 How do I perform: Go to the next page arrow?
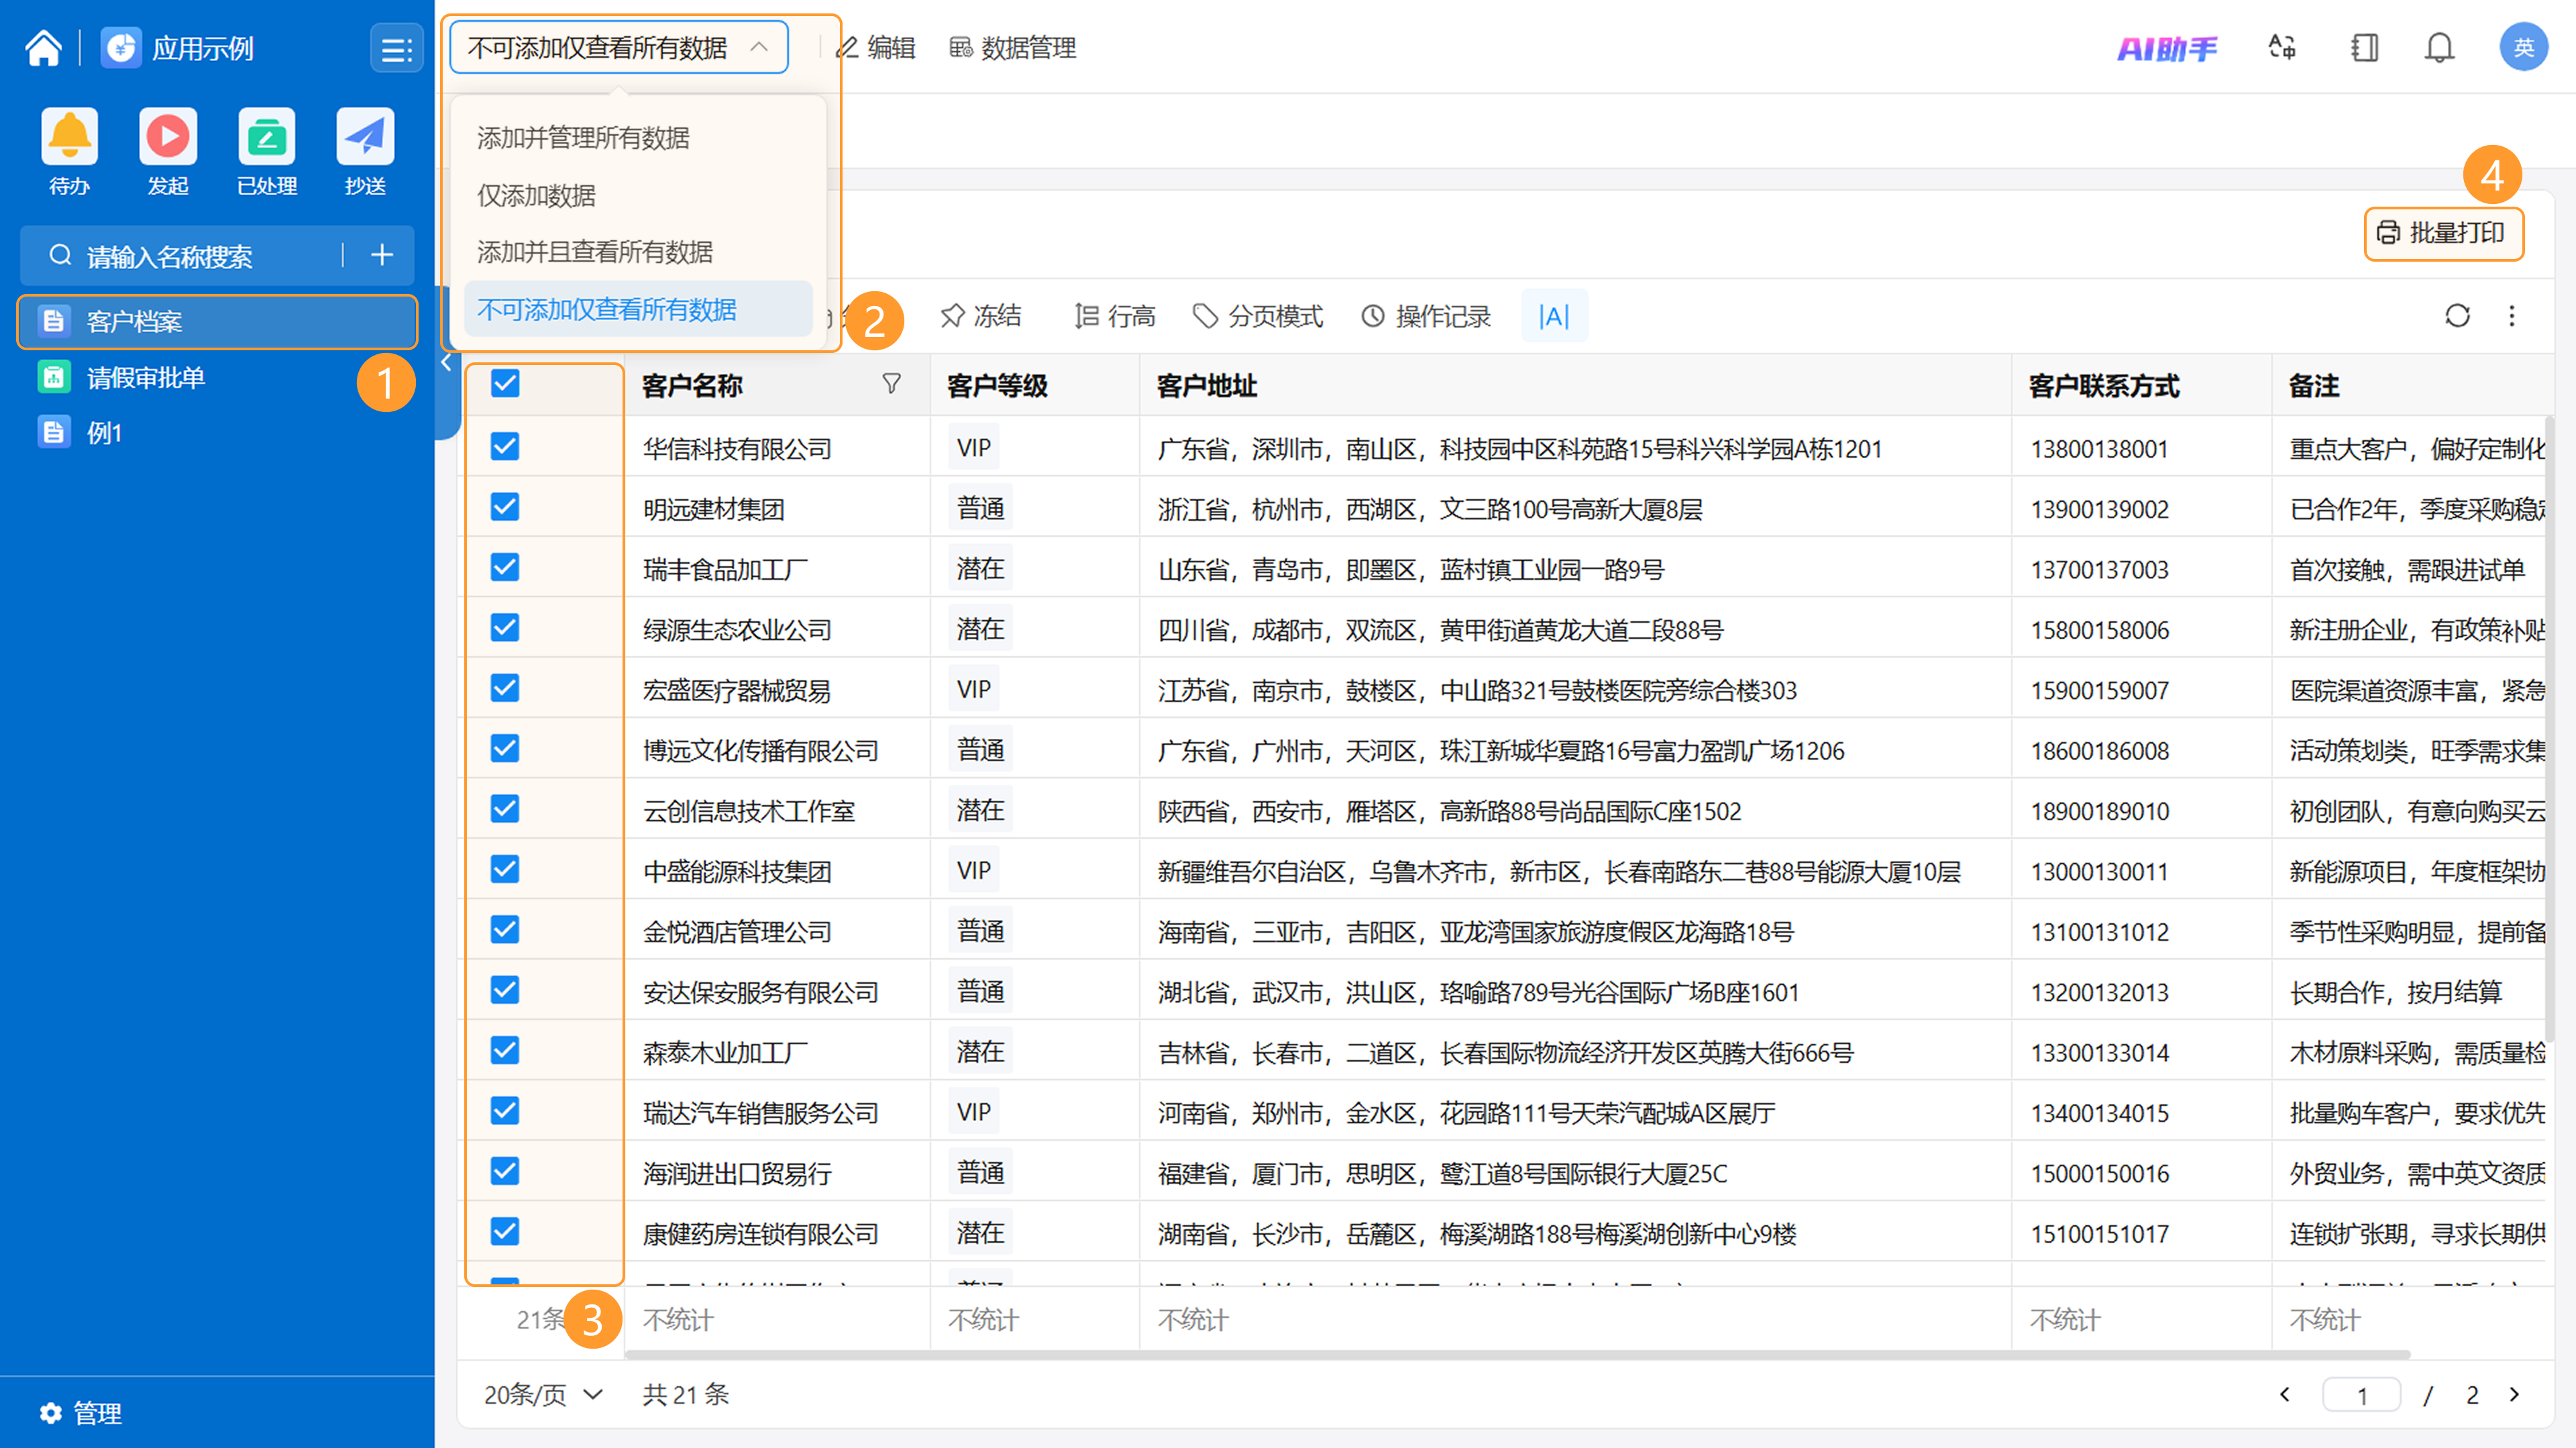pos(2515,1394)
